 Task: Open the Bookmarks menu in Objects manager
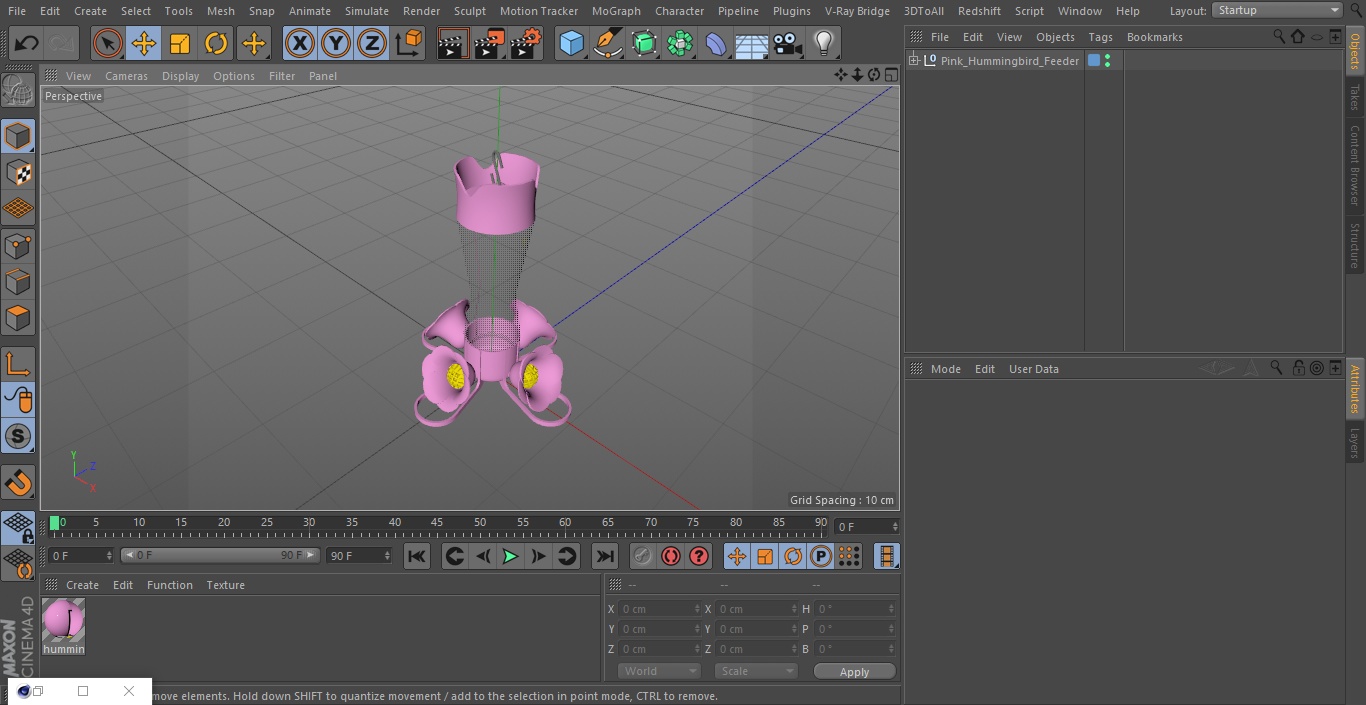tap(1154, 37)
